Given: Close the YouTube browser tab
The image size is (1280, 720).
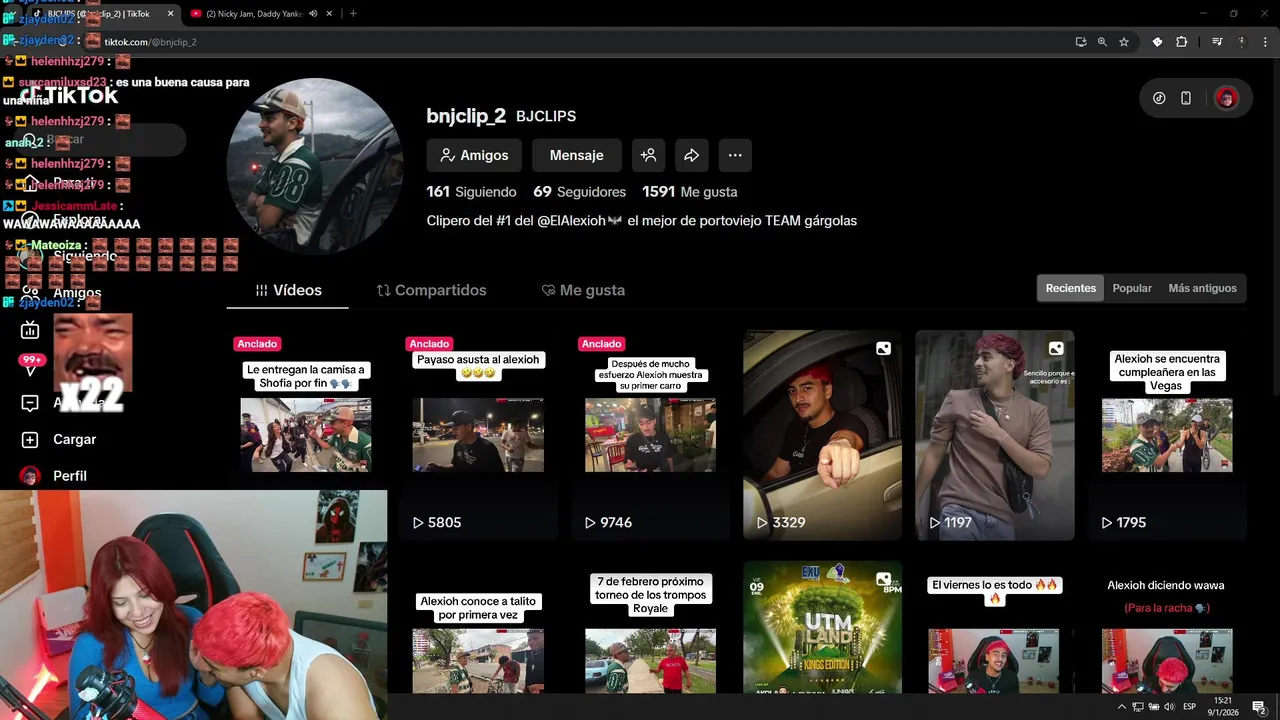Looking at the screenshot, I should 331,14.
